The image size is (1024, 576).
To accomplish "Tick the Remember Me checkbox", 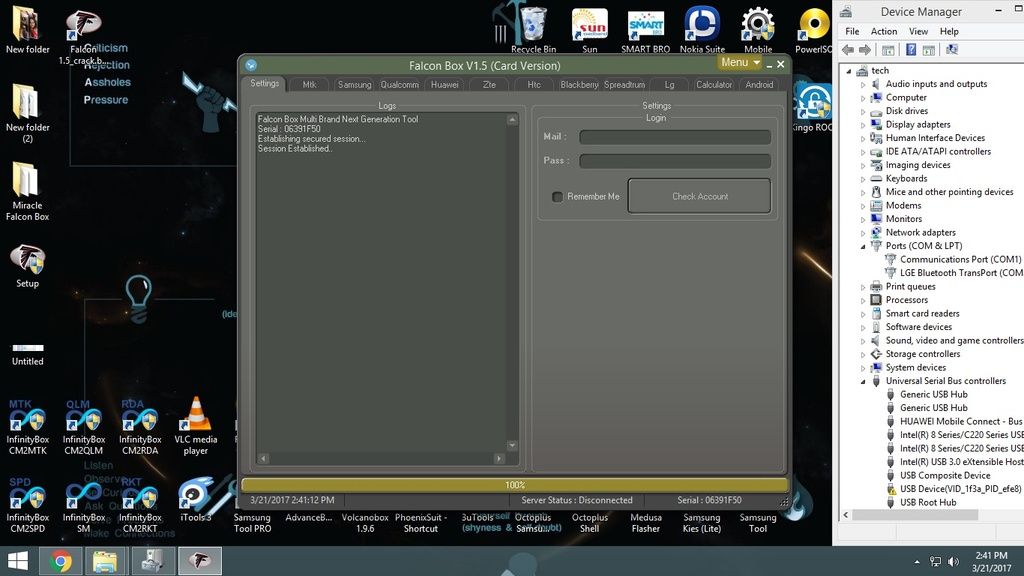I will click(557, 197).
